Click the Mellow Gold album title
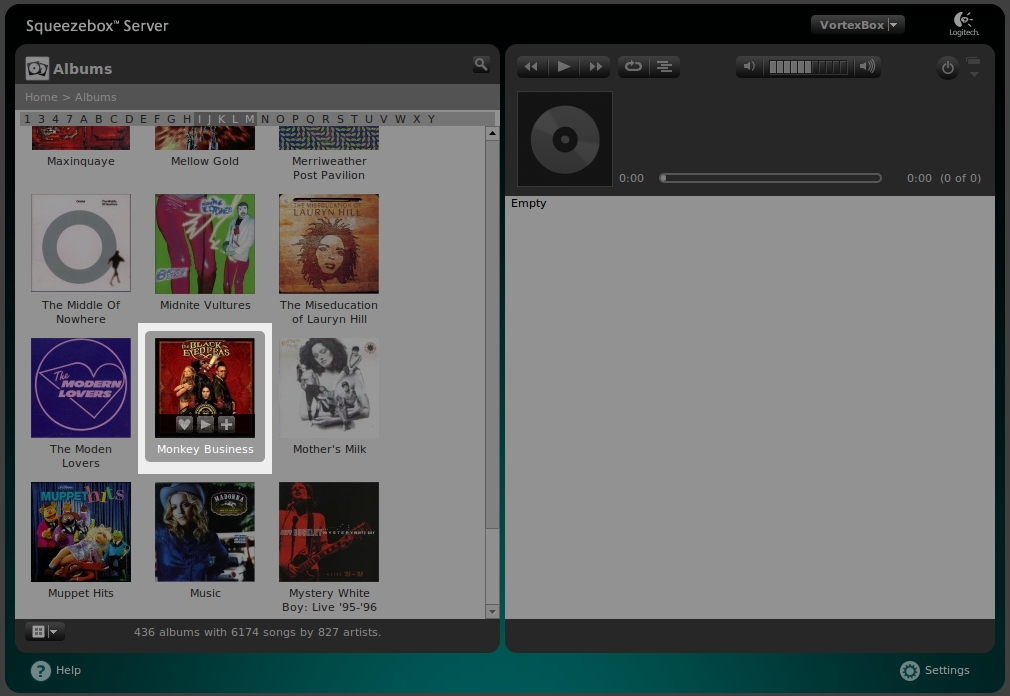This screenshot has height=696, width=1010. [x=205, y=161]
